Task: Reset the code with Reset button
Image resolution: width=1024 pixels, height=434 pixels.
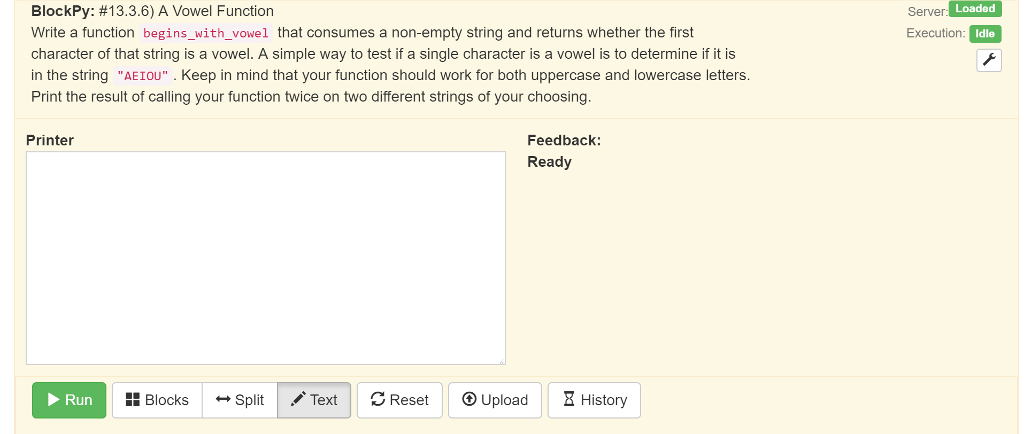Action: pyautogui.click(x=400, y=400)
